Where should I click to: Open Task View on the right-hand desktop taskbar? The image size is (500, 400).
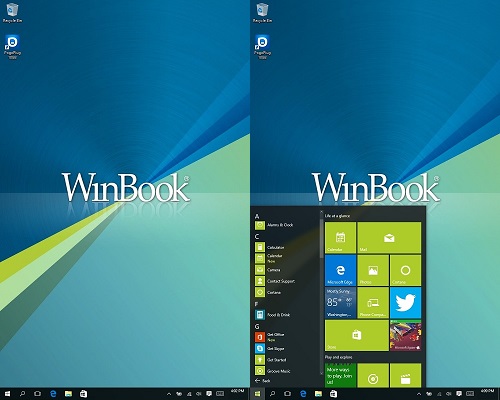pos(288,394)
